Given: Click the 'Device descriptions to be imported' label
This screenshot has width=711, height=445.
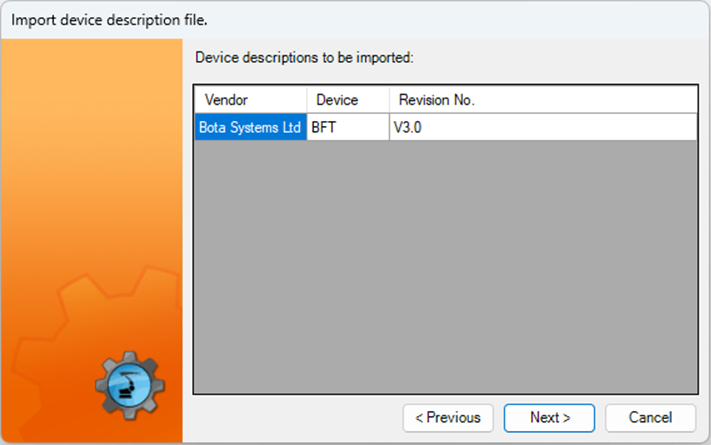Looking at the screenshot, I should (x=304, y=58).
